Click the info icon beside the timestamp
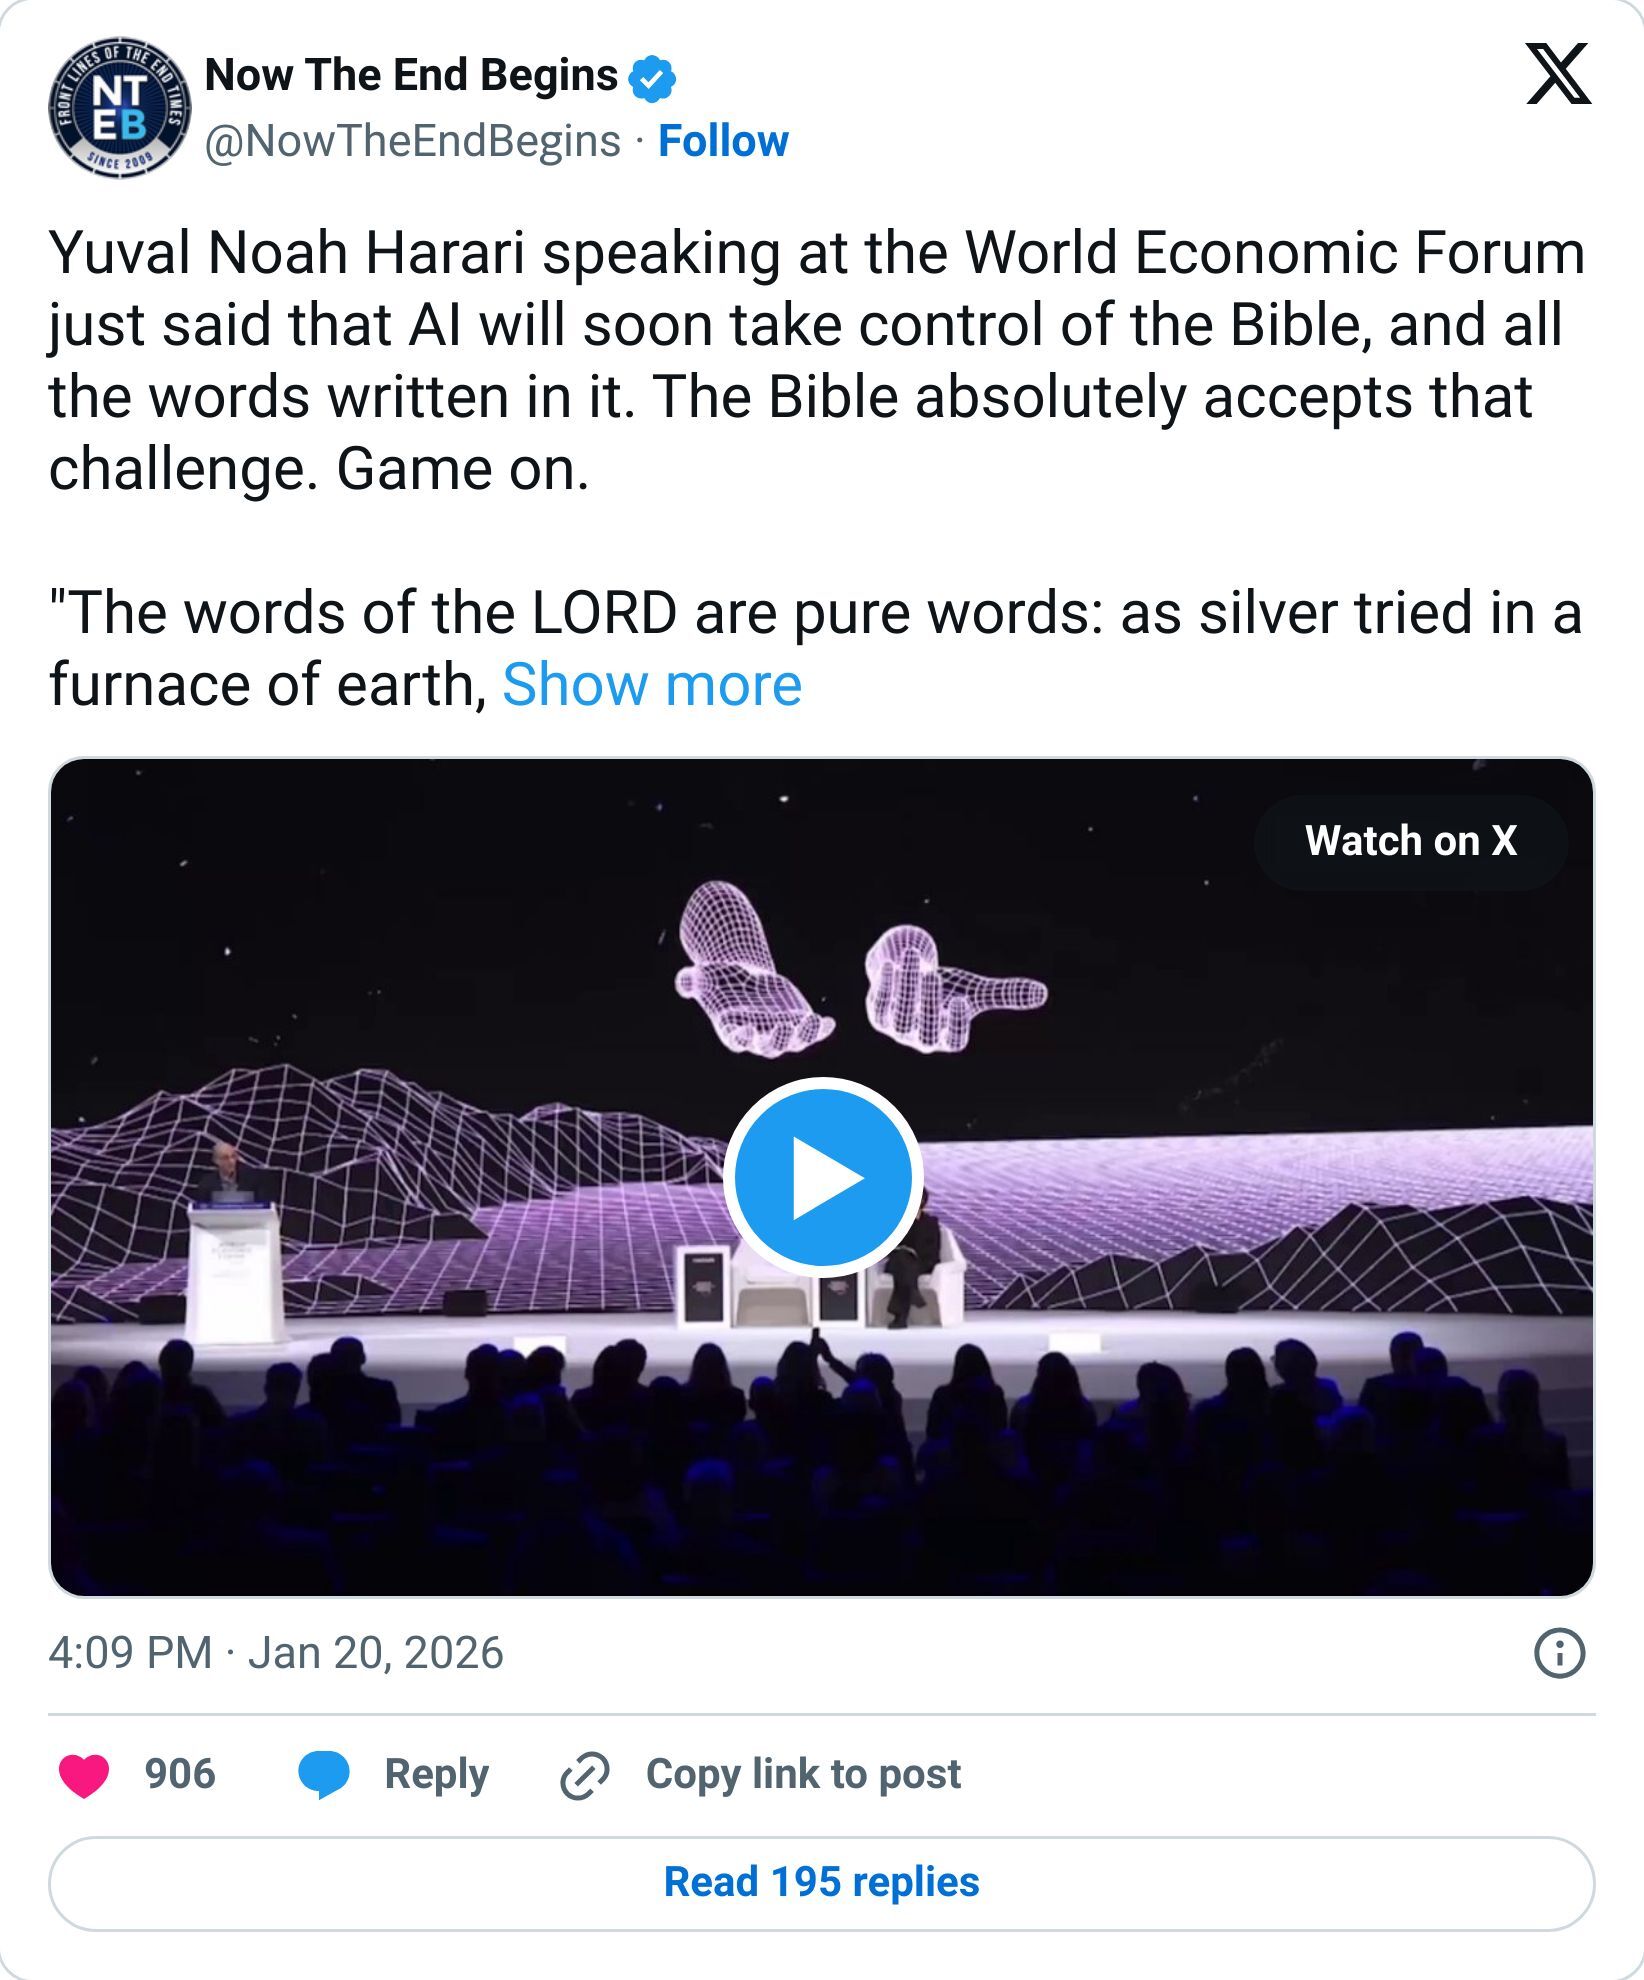The height and width of the screenshot is (1980, 1644). (x=1558, y=1654)
